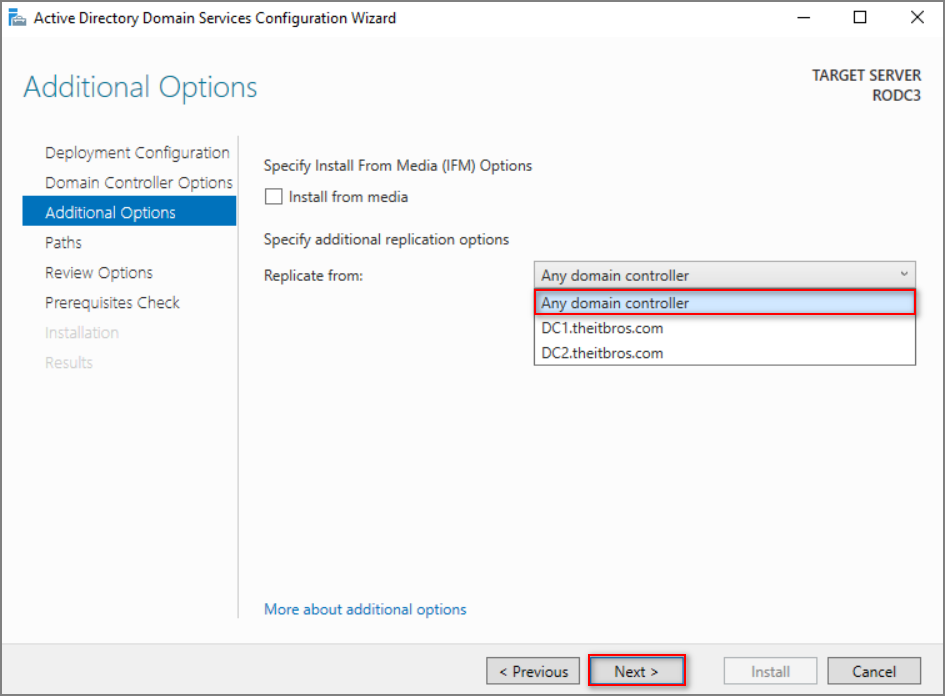
Task: Choose DC1.theitbros.com as replication source
Action: pos(724,328)
